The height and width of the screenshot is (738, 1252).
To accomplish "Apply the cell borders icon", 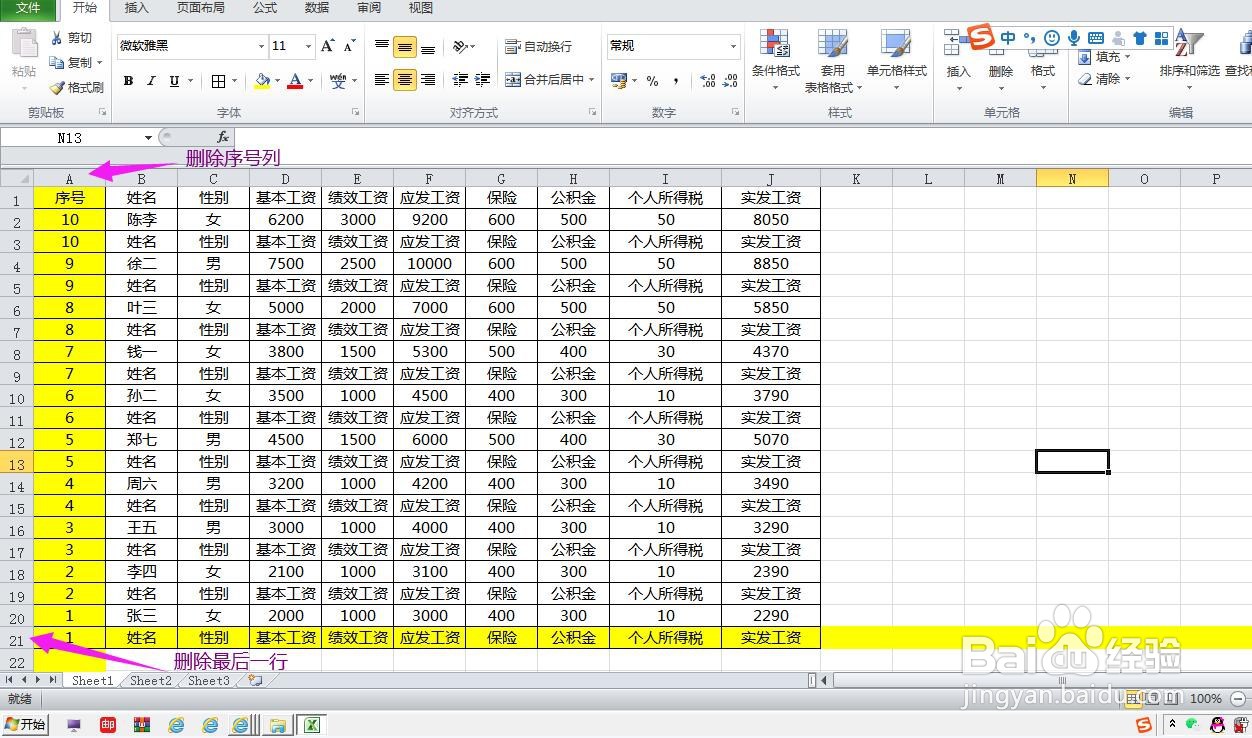I will (x=219, y=81).
